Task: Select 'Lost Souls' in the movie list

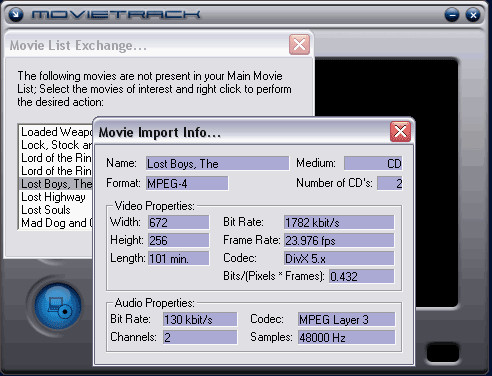Action: [56, 210]
